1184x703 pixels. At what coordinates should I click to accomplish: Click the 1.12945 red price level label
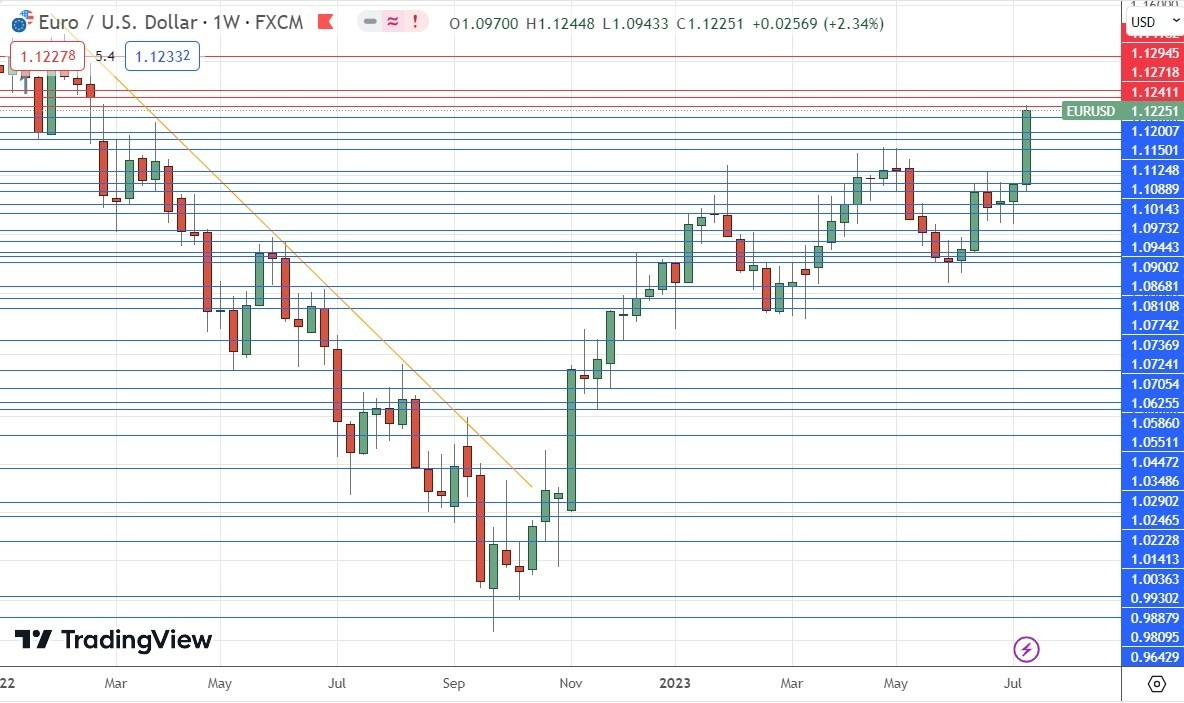pos(1155,52)
